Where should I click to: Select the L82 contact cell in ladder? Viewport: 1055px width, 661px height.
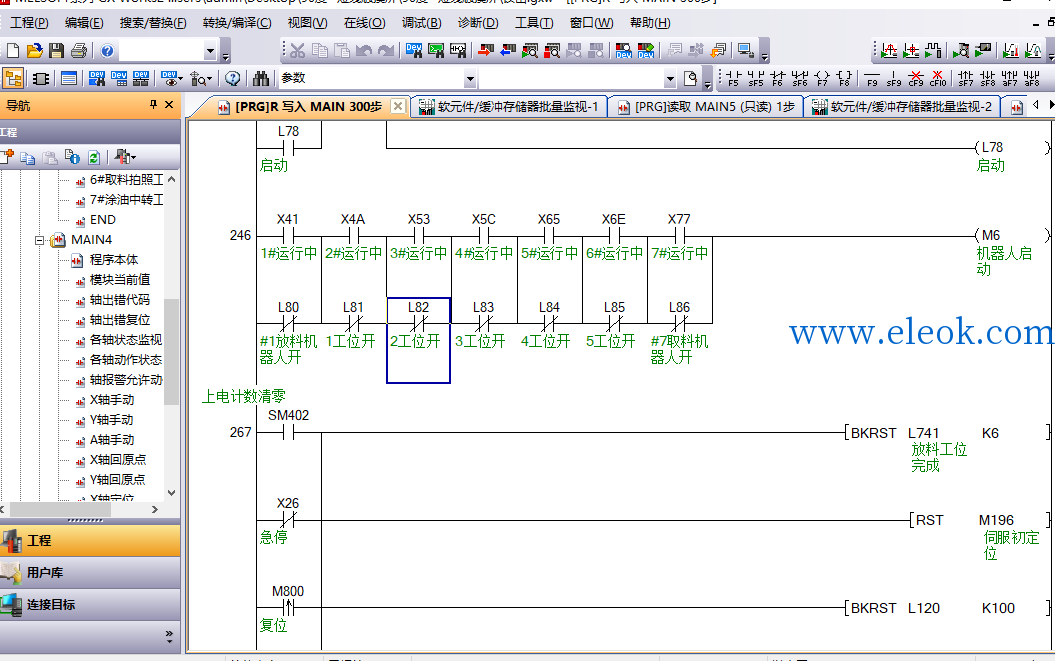pyautogui.click(x=419, y=340)
